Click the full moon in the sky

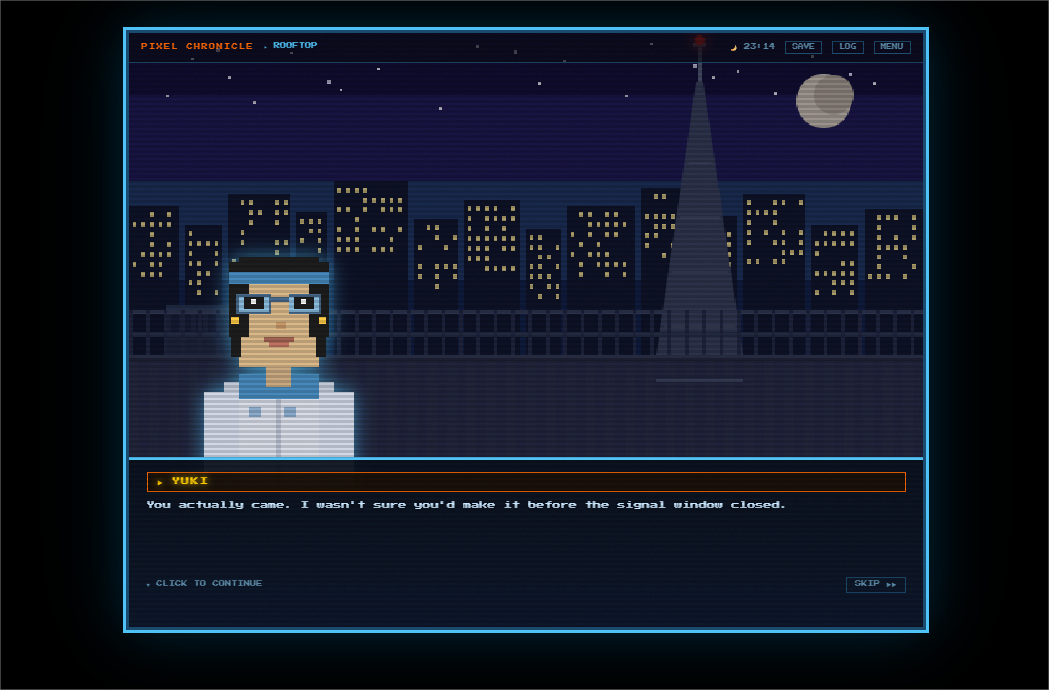point(824,100)
